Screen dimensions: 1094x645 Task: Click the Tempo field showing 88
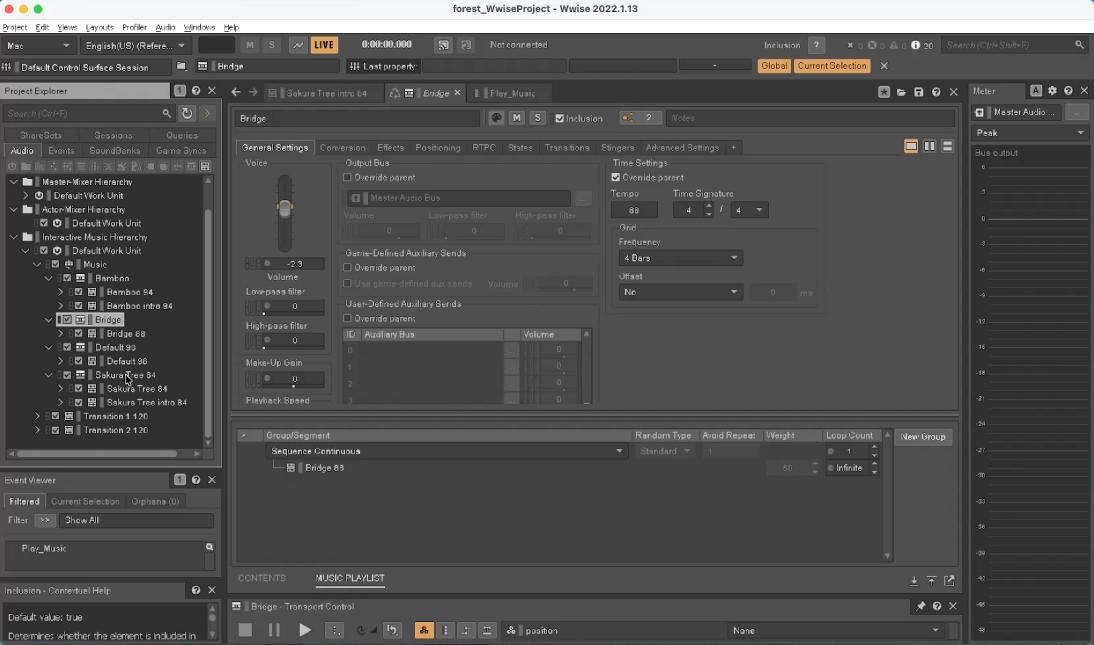634,209
